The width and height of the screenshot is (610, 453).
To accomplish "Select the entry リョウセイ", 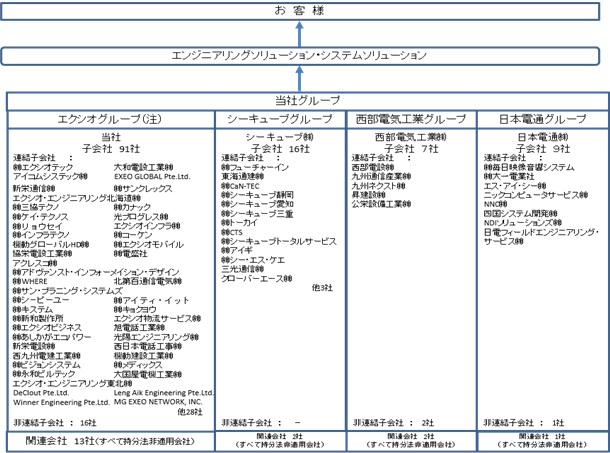I will click(x=37, y=226).
